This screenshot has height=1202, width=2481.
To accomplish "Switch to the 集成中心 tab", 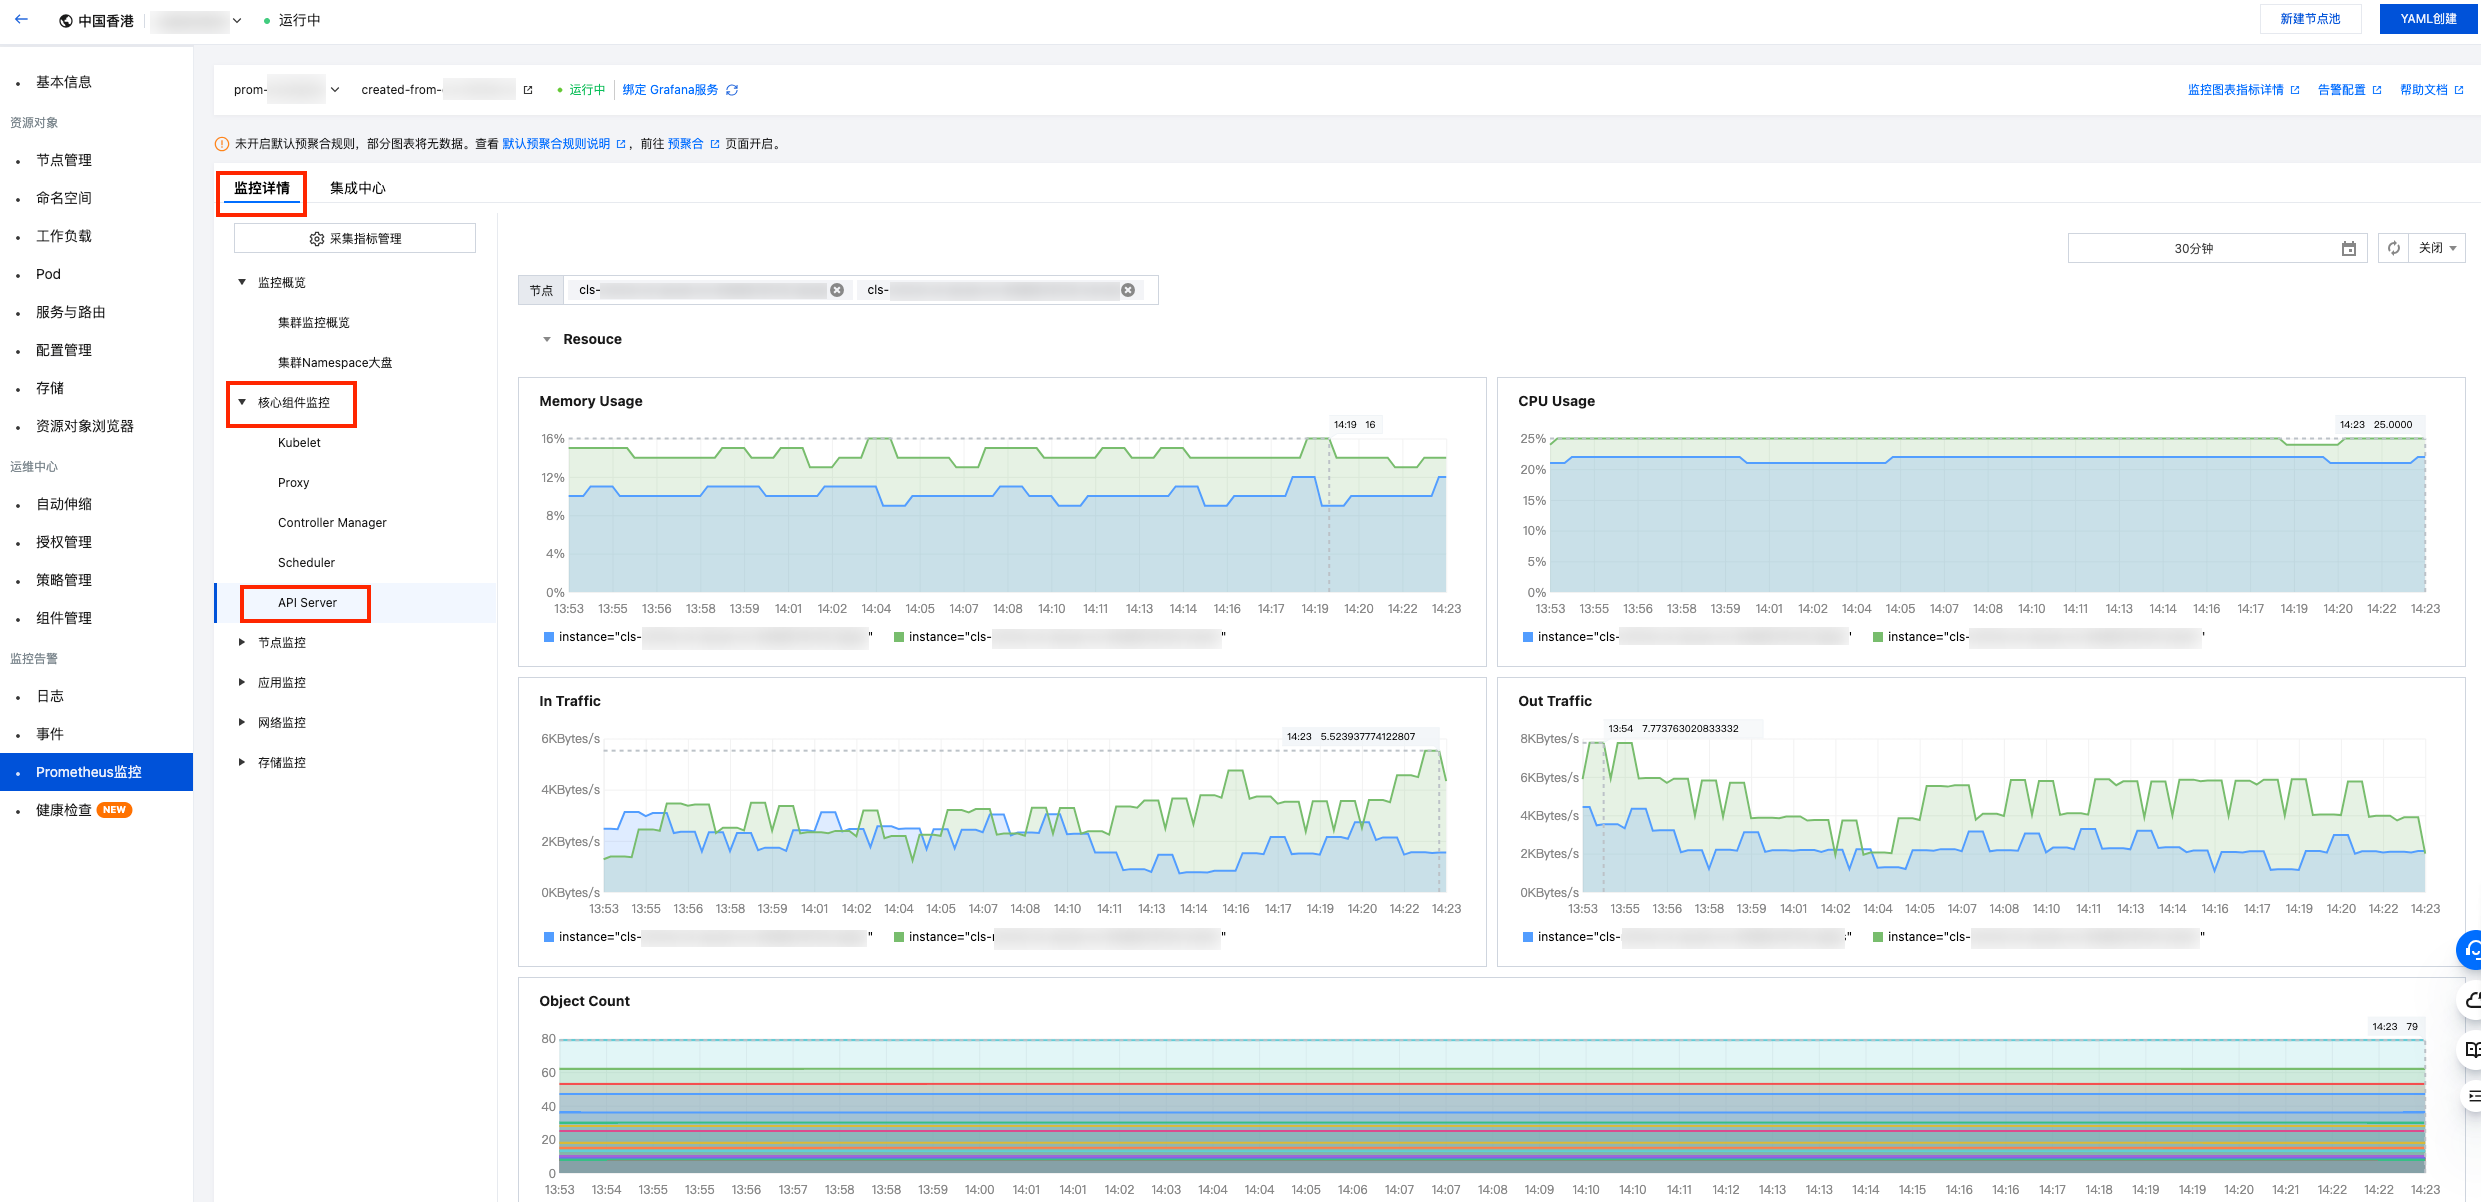I will click(x=357, y=188).
